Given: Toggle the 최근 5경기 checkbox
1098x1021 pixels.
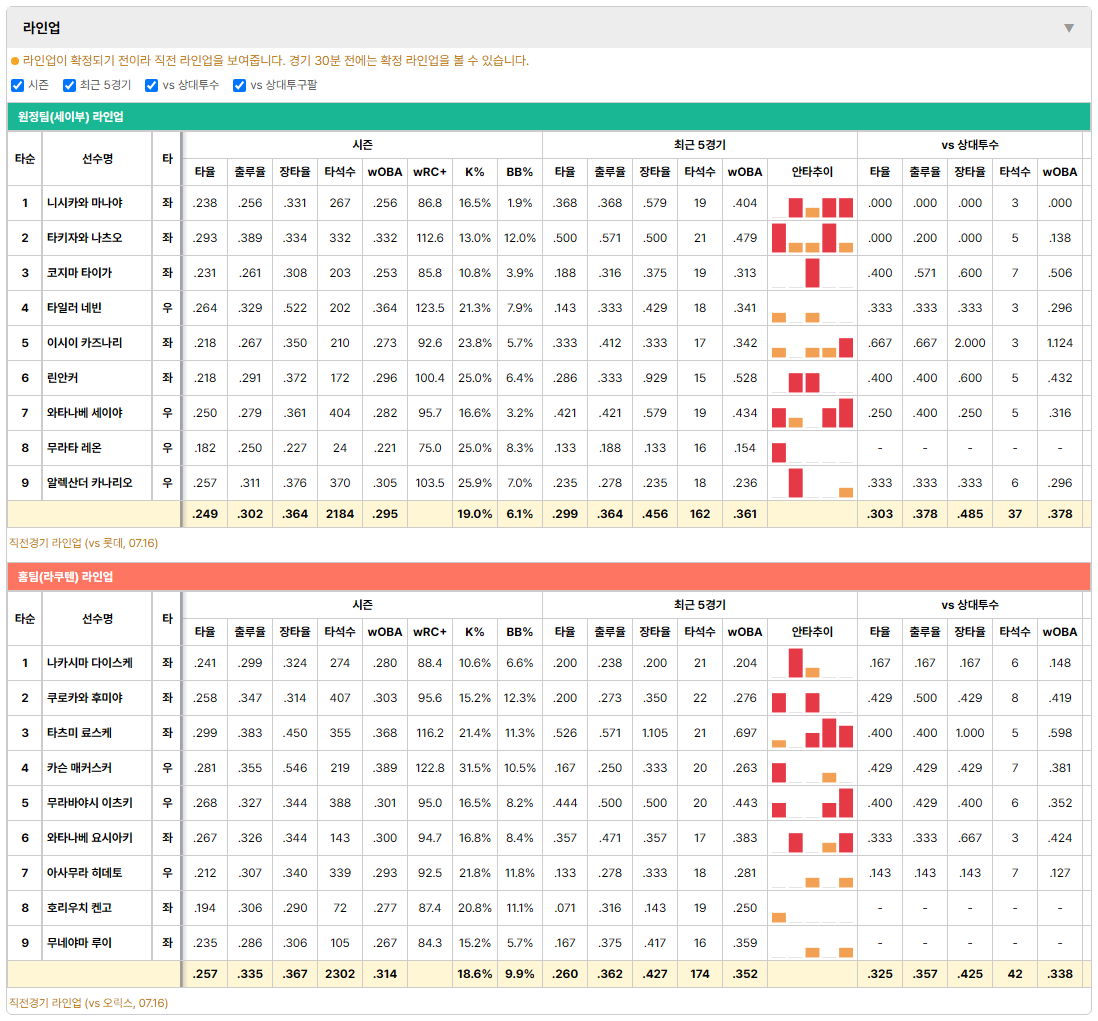Looking at the screenshot, I should tap(69, 85).
